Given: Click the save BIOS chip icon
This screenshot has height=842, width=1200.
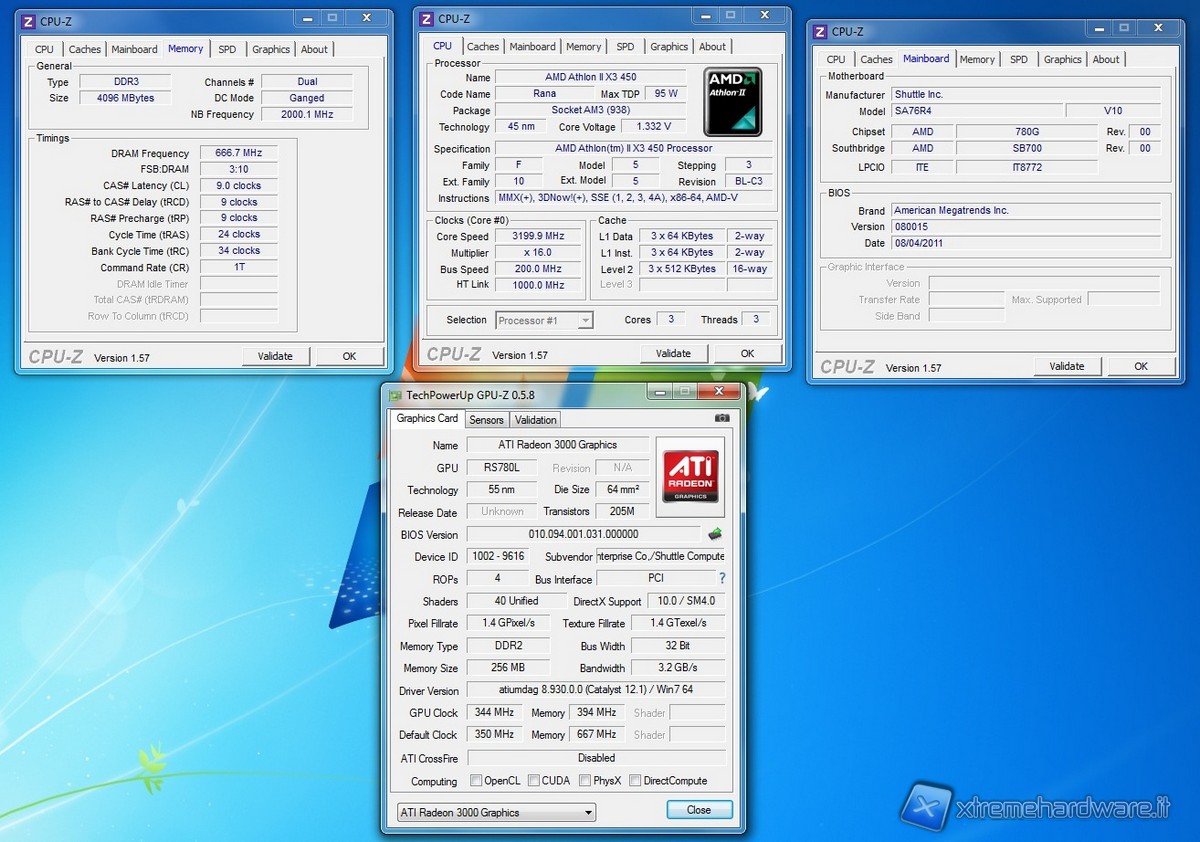Looking at the screenshot, I should [715, 534].
